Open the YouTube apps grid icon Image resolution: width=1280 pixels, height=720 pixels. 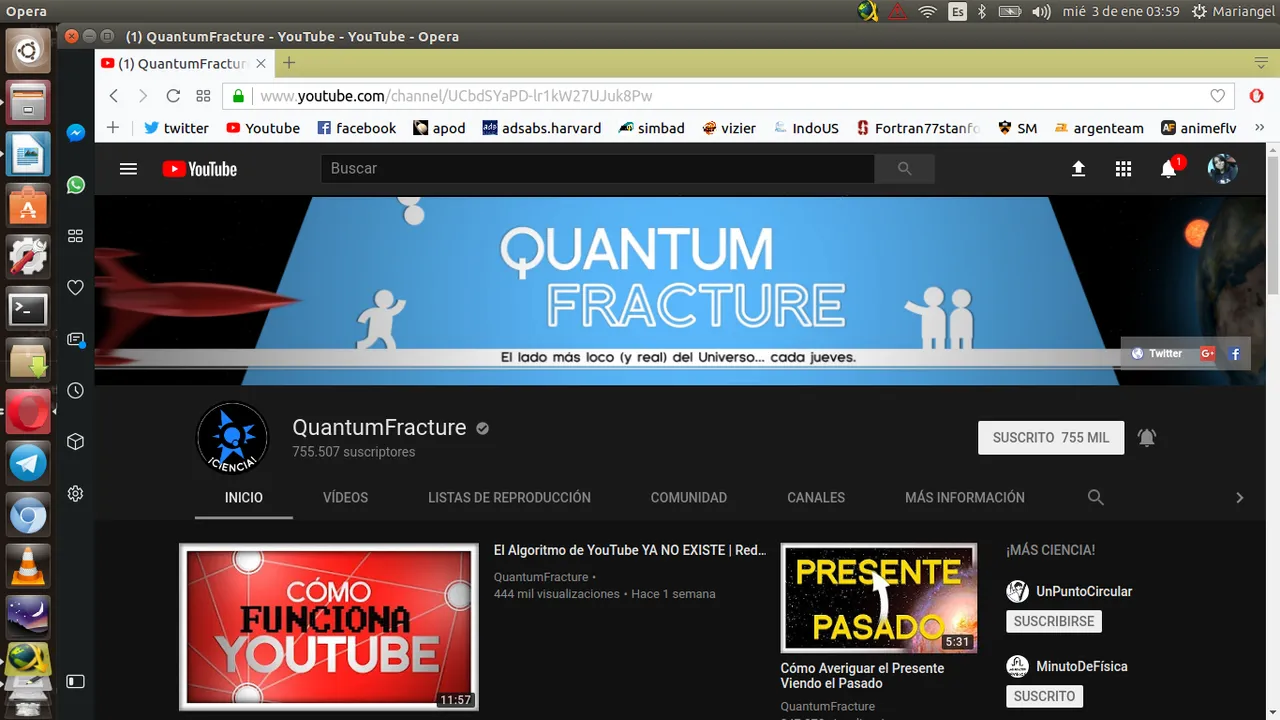click(x=1123, y=169)
